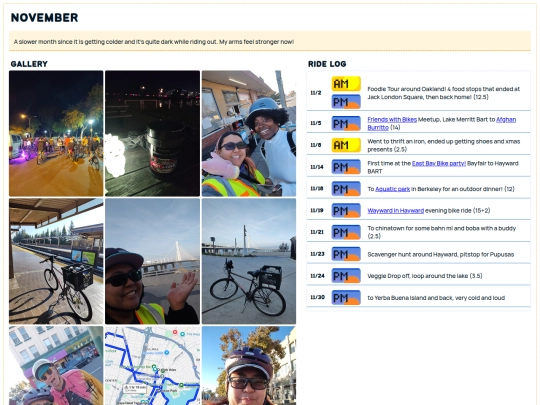Click the NOVEMBER heading
This screenshot has width=540, height=405.
(x=44, y=18)
